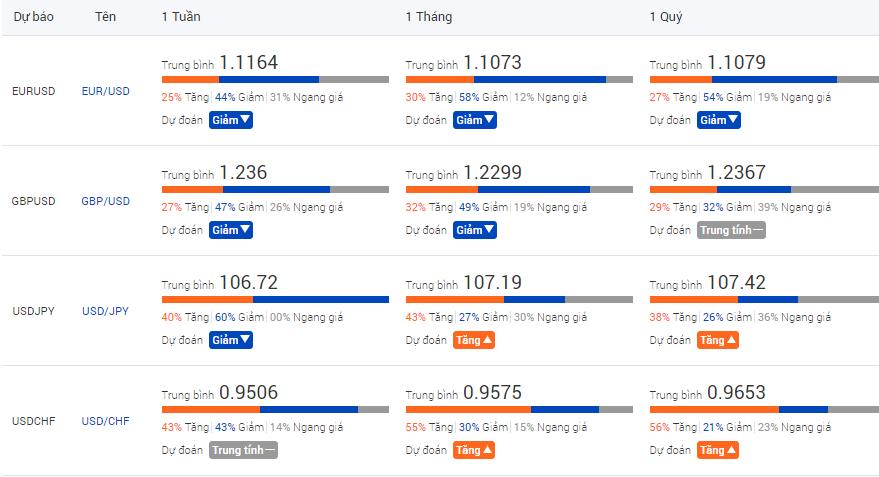
Task: Open the USD/CHF pair link
Action: (x=106, y=421)
